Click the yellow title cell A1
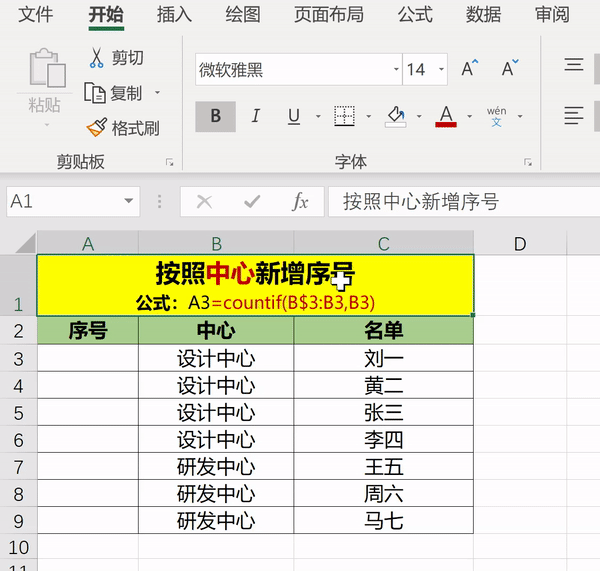Image resolution: width=600 pixels, height=571 pixels. pos(255,286)
